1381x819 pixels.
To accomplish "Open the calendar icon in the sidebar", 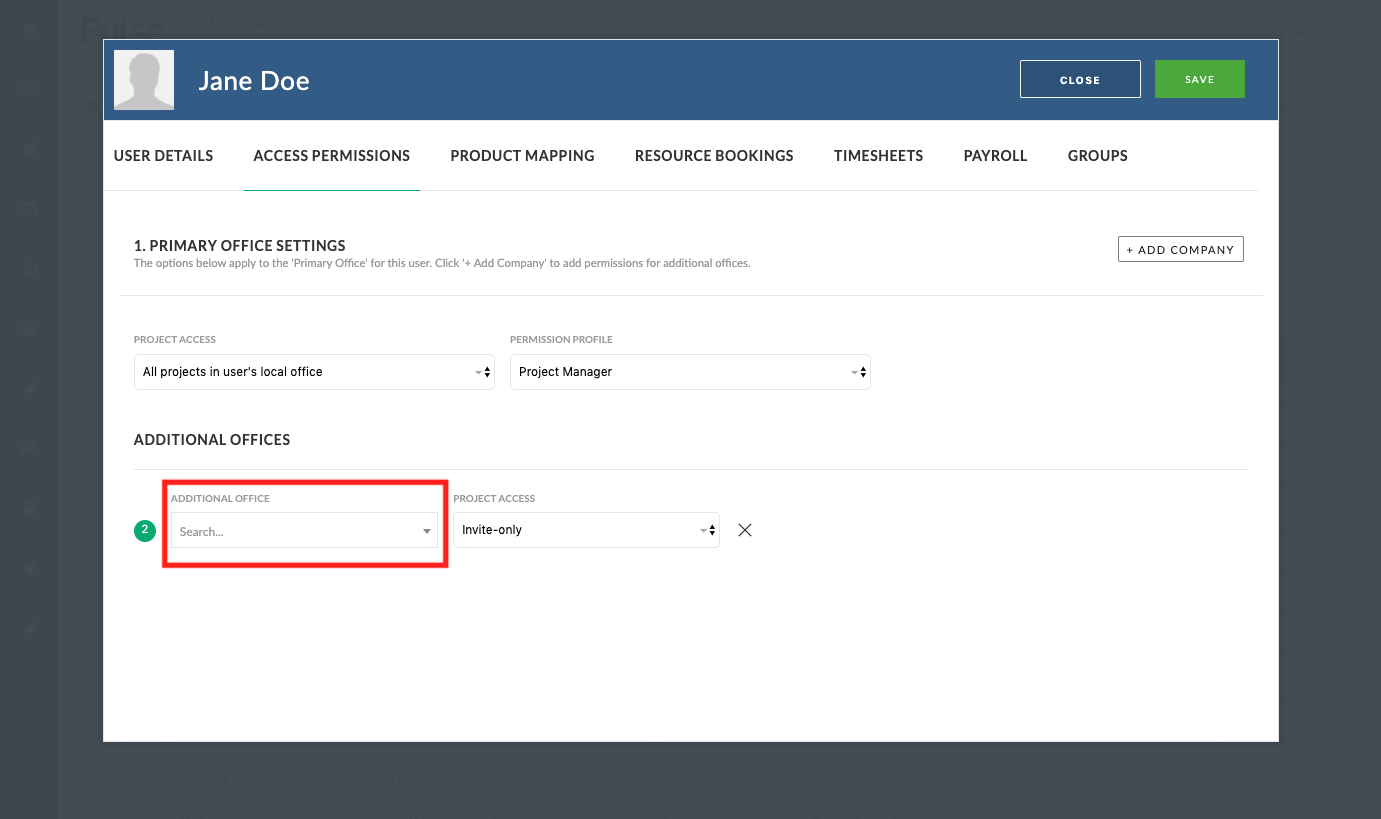I will (30, 208).
